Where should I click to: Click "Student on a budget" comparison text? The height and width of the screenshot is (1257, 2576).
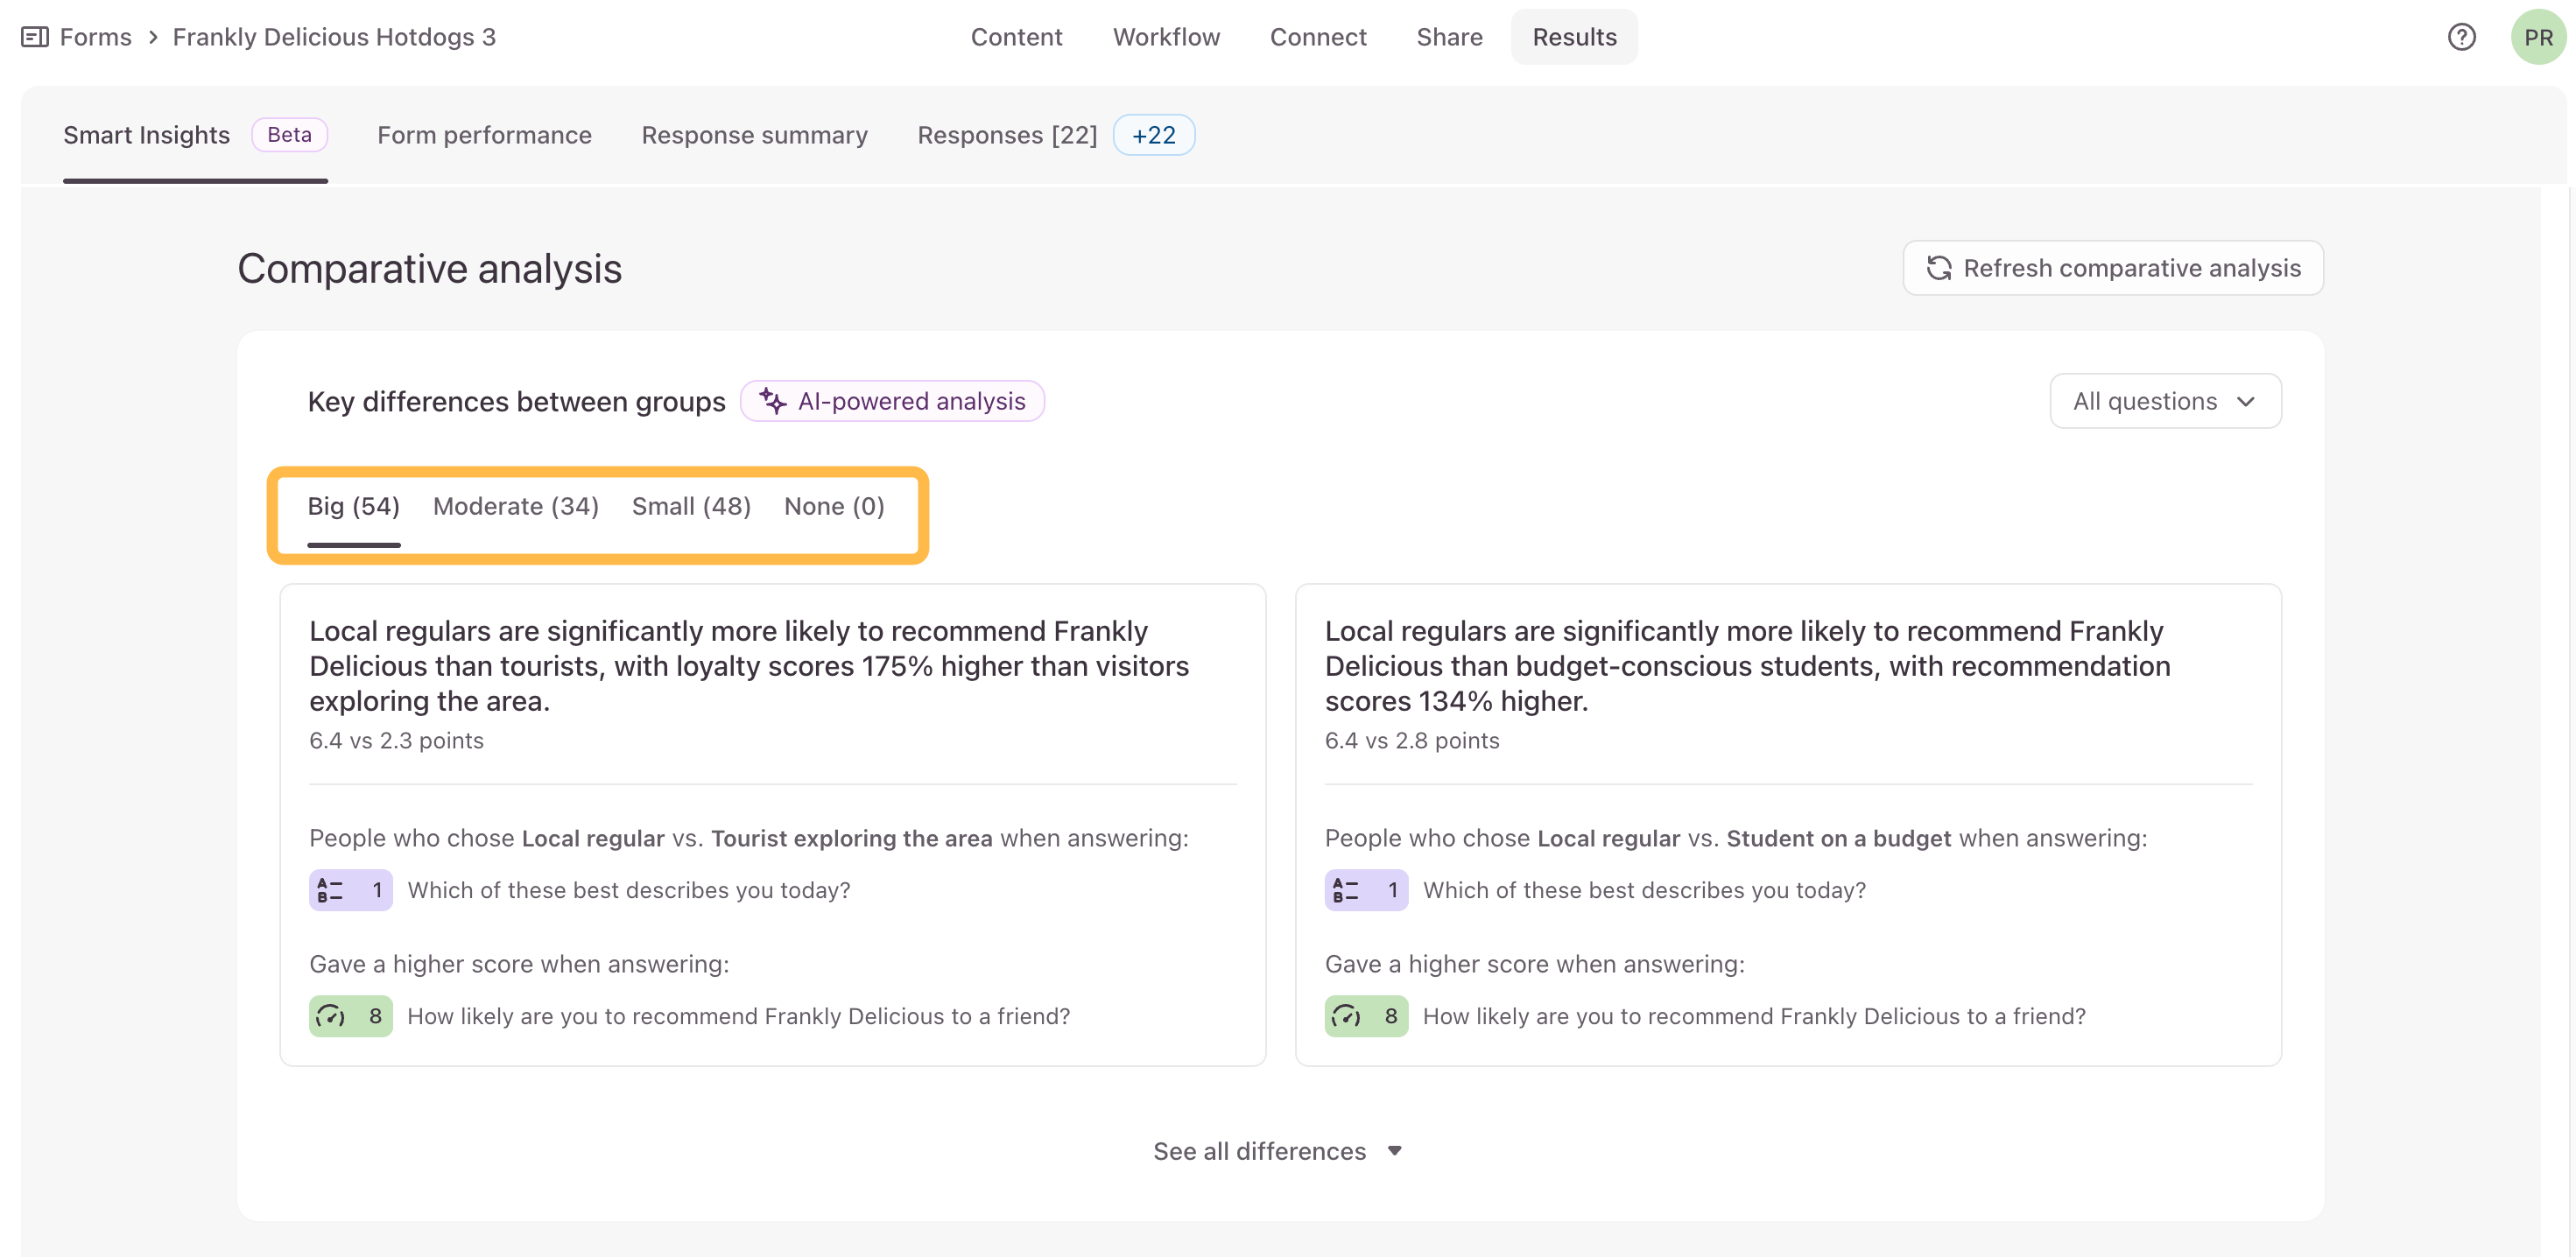coord(1839,838)
